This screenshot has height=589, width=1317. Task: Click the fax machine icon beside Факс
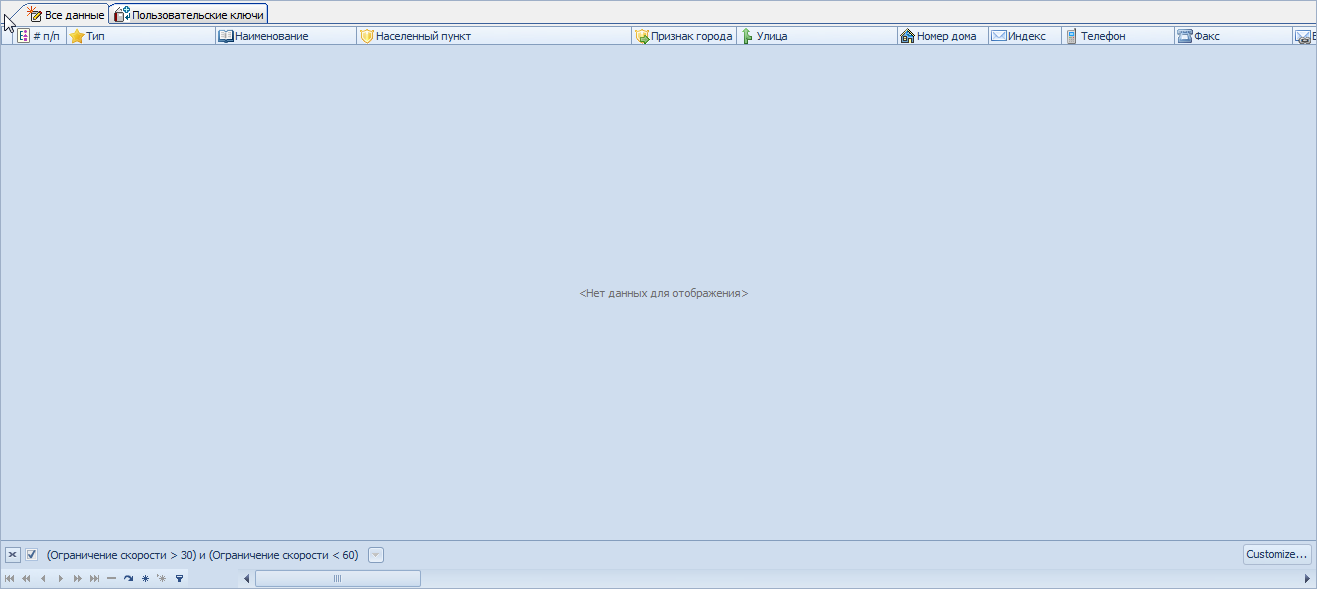click(1184, 36)
